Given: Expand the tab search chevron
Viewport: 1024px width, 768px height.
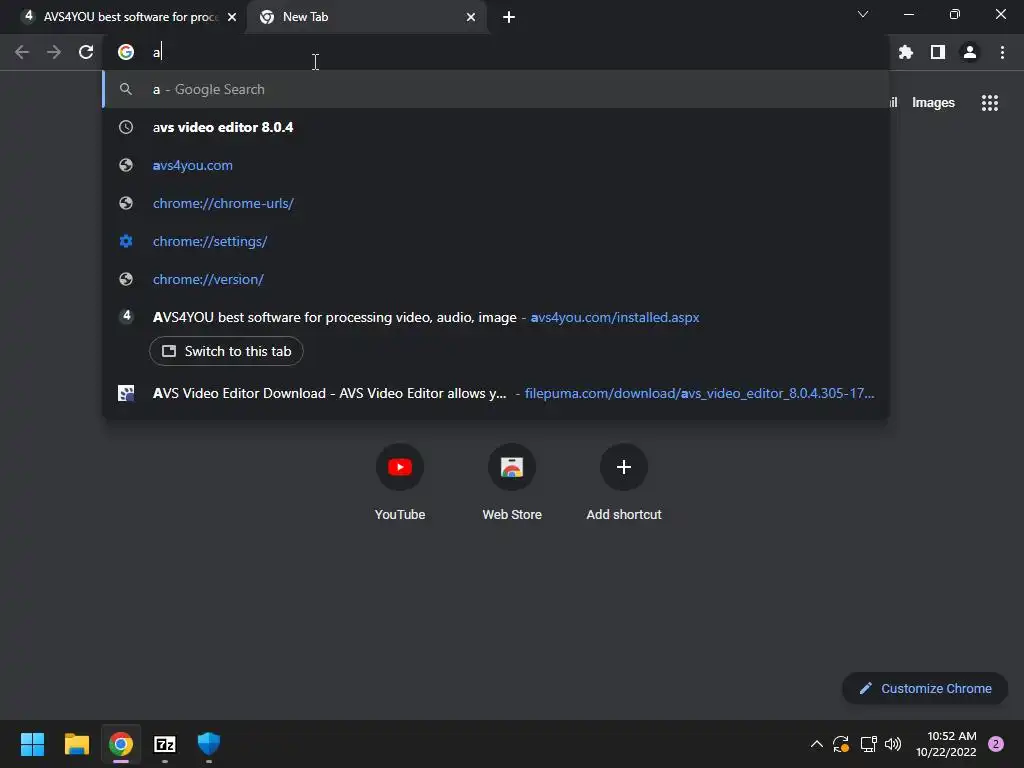Looking at the screenshot, I should 863,14.
